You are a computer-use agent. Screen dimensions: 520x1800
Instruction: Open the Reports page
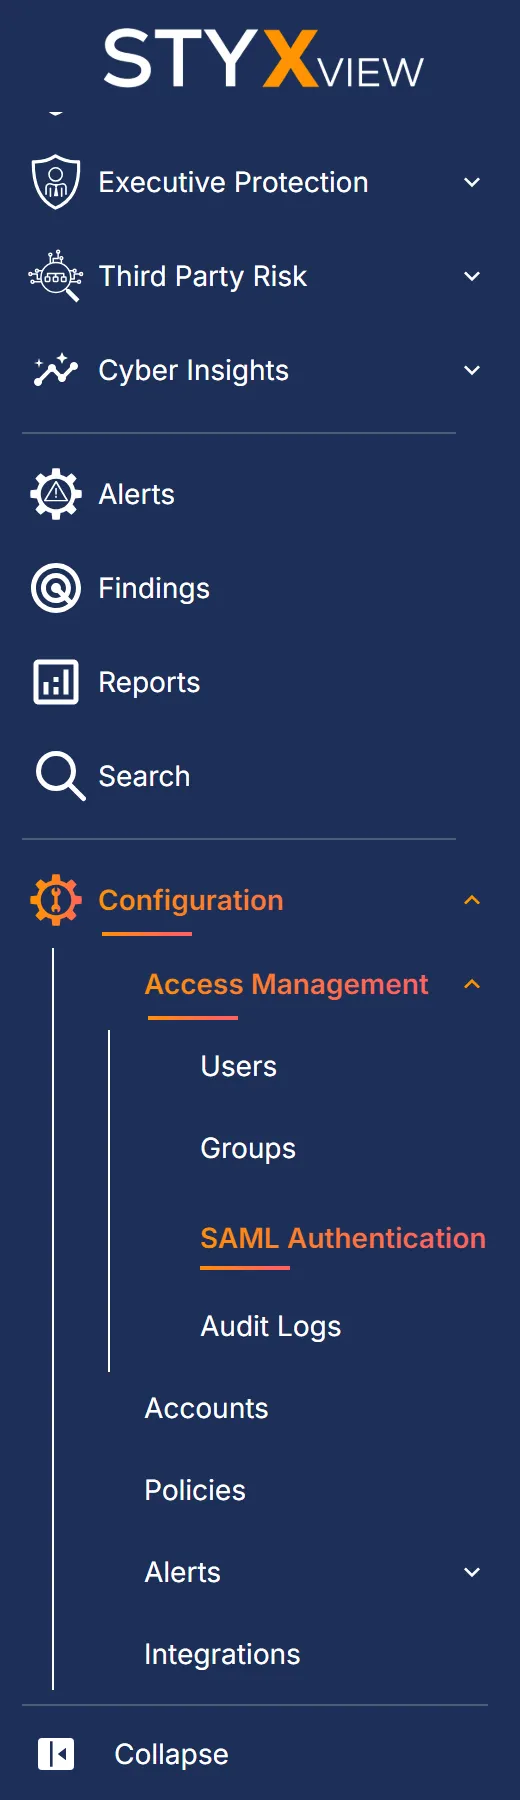tap(149, 682)
